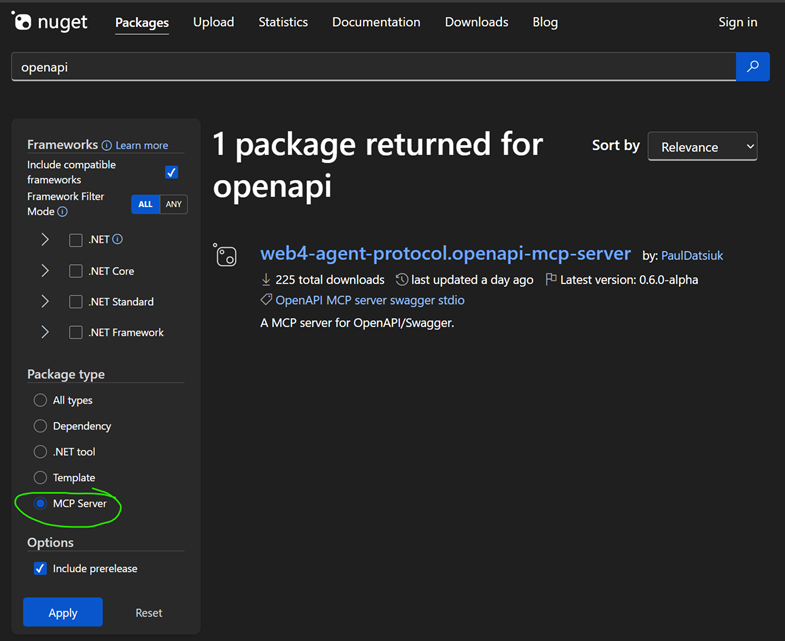Check the .NET Core checkbox

(x=76, y=271)
